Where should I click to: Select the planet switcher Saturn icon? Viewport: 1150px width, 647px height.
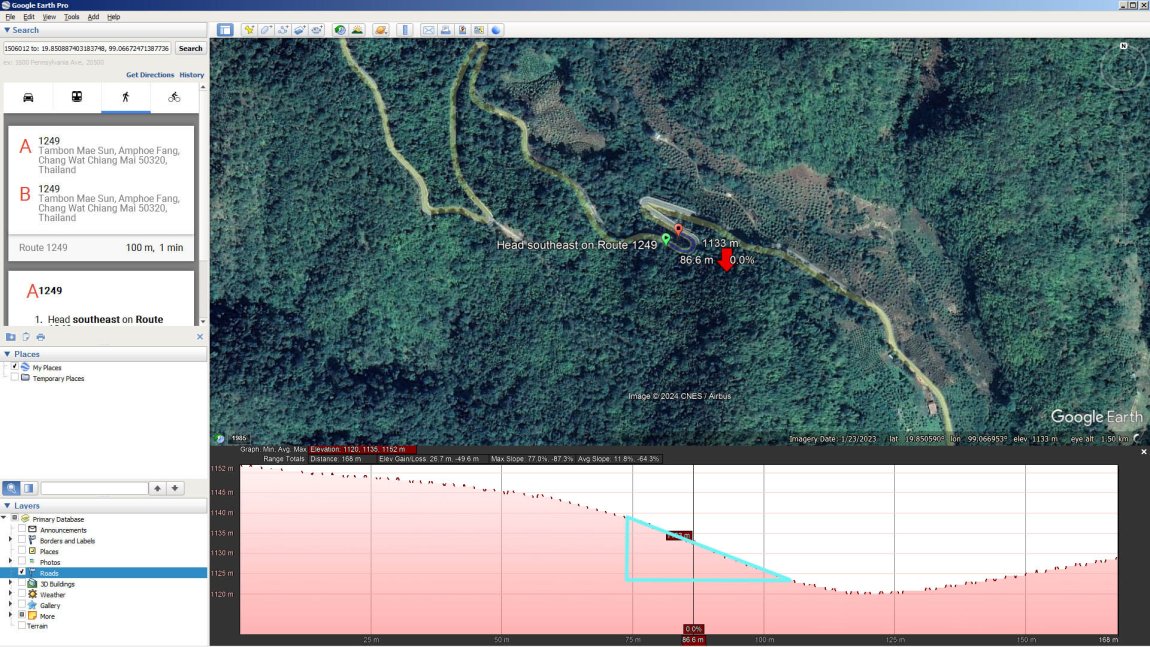coord(381,29)
